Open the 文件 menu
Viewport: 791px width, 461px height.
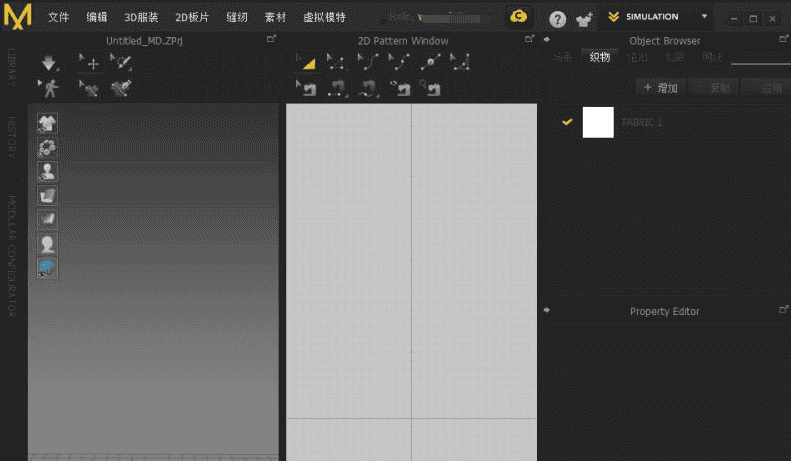click(x=59, y=18)
